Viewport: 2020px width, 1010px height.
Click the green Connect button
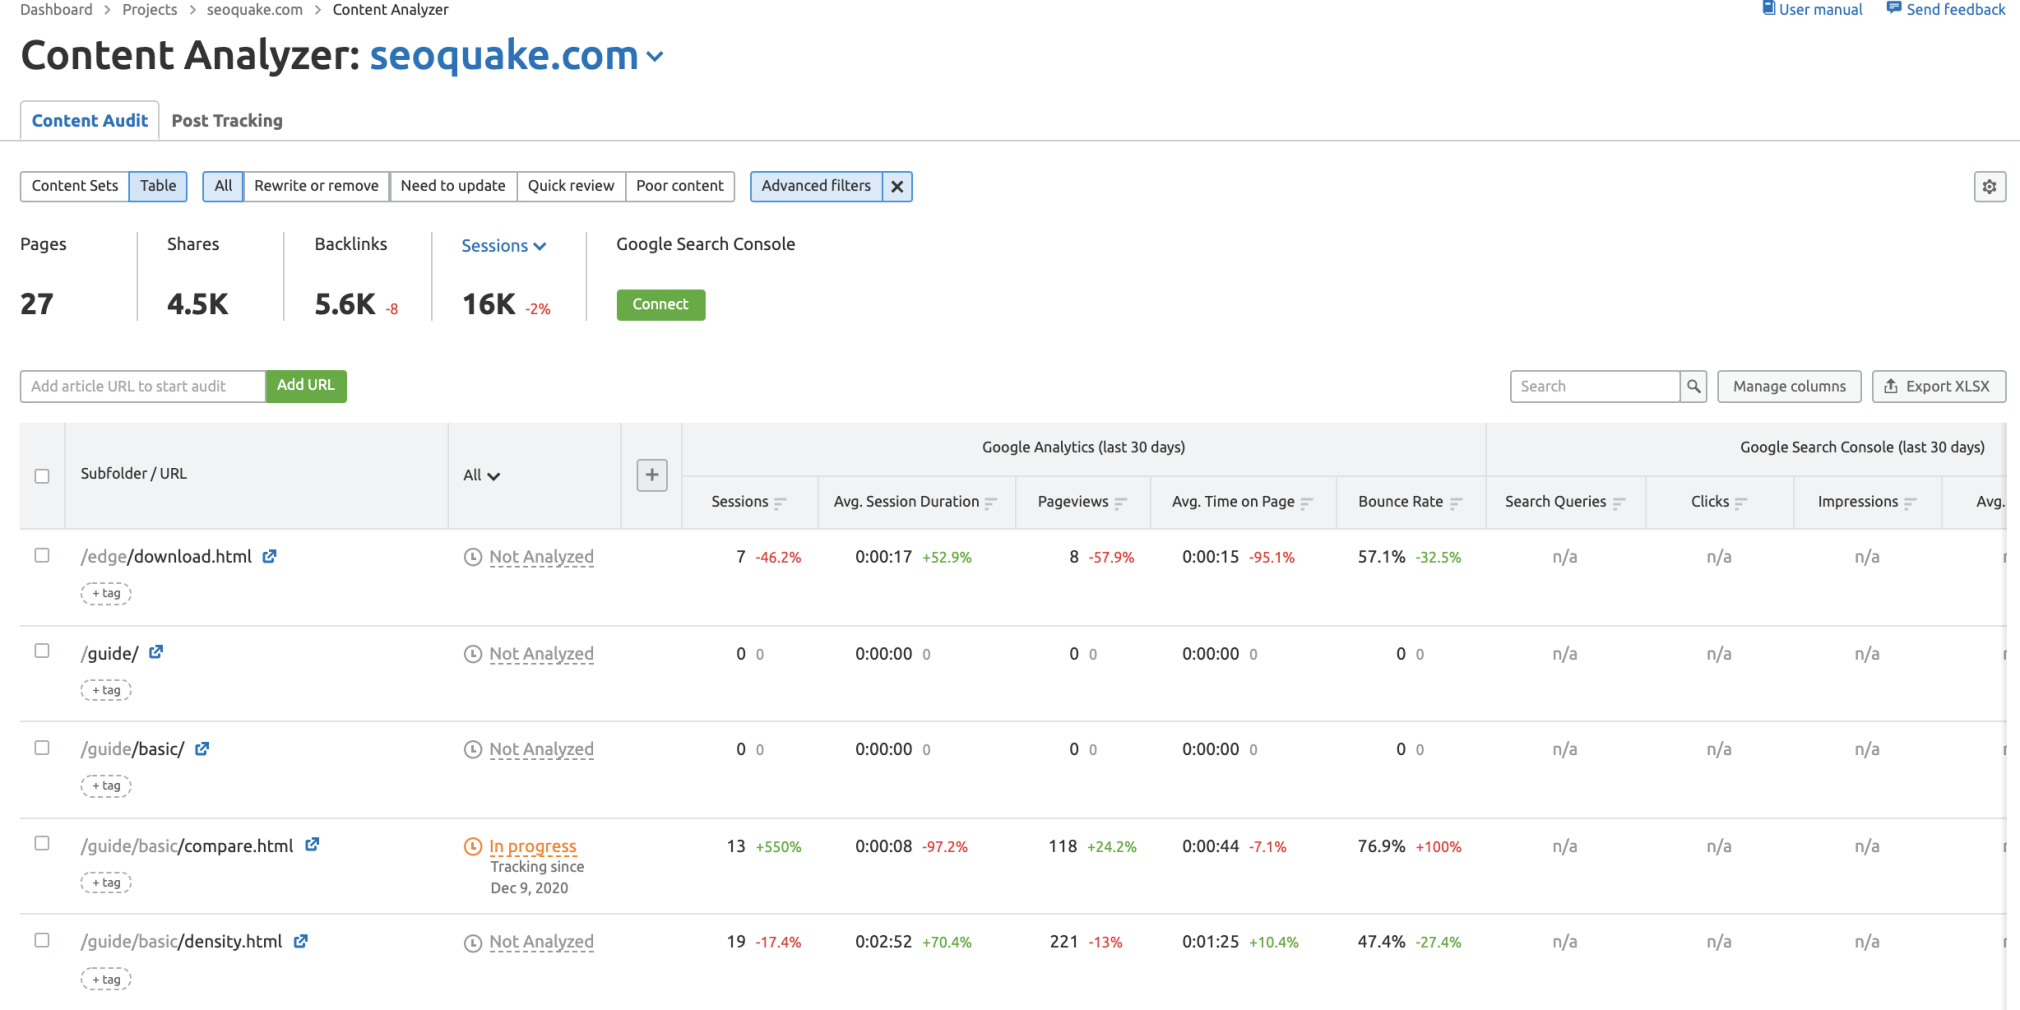[661, 304]
